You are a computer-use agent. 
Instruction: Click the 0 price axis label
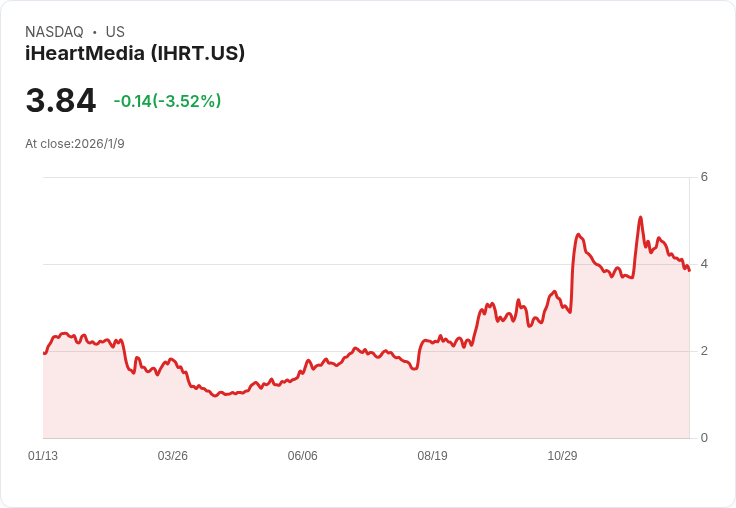pos(704,438)
